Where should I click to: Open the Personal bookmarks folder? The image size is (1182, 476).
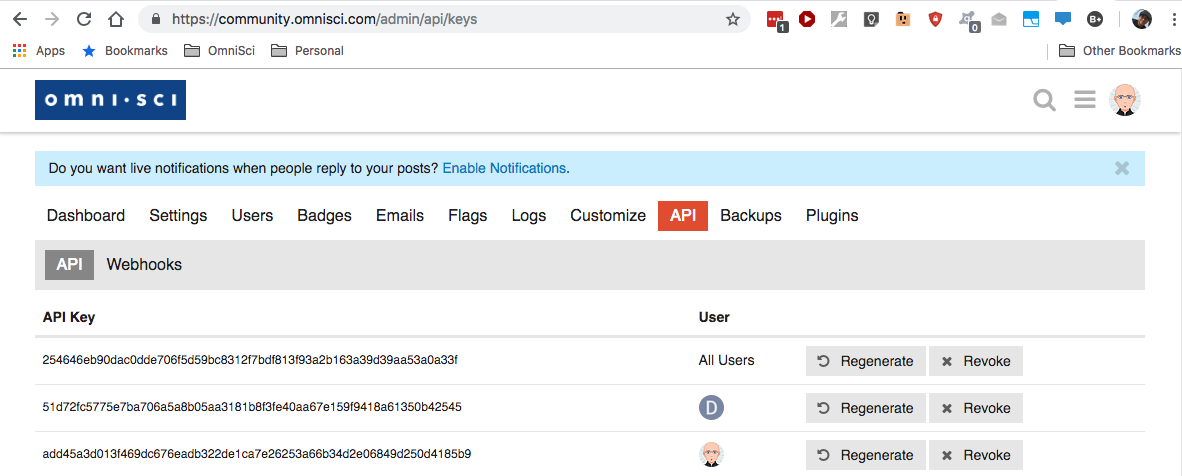pos(308,51)
